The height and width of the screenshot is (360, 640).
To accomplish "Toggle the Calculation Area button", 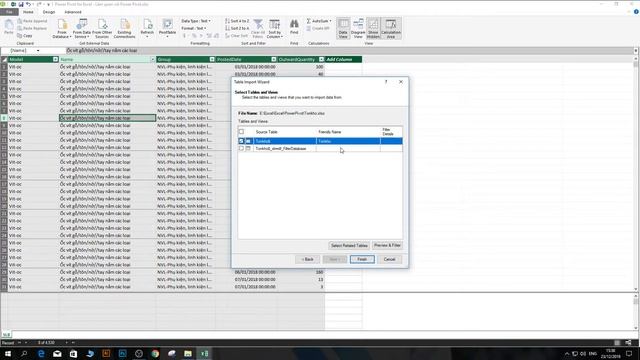I will (391, 29).
